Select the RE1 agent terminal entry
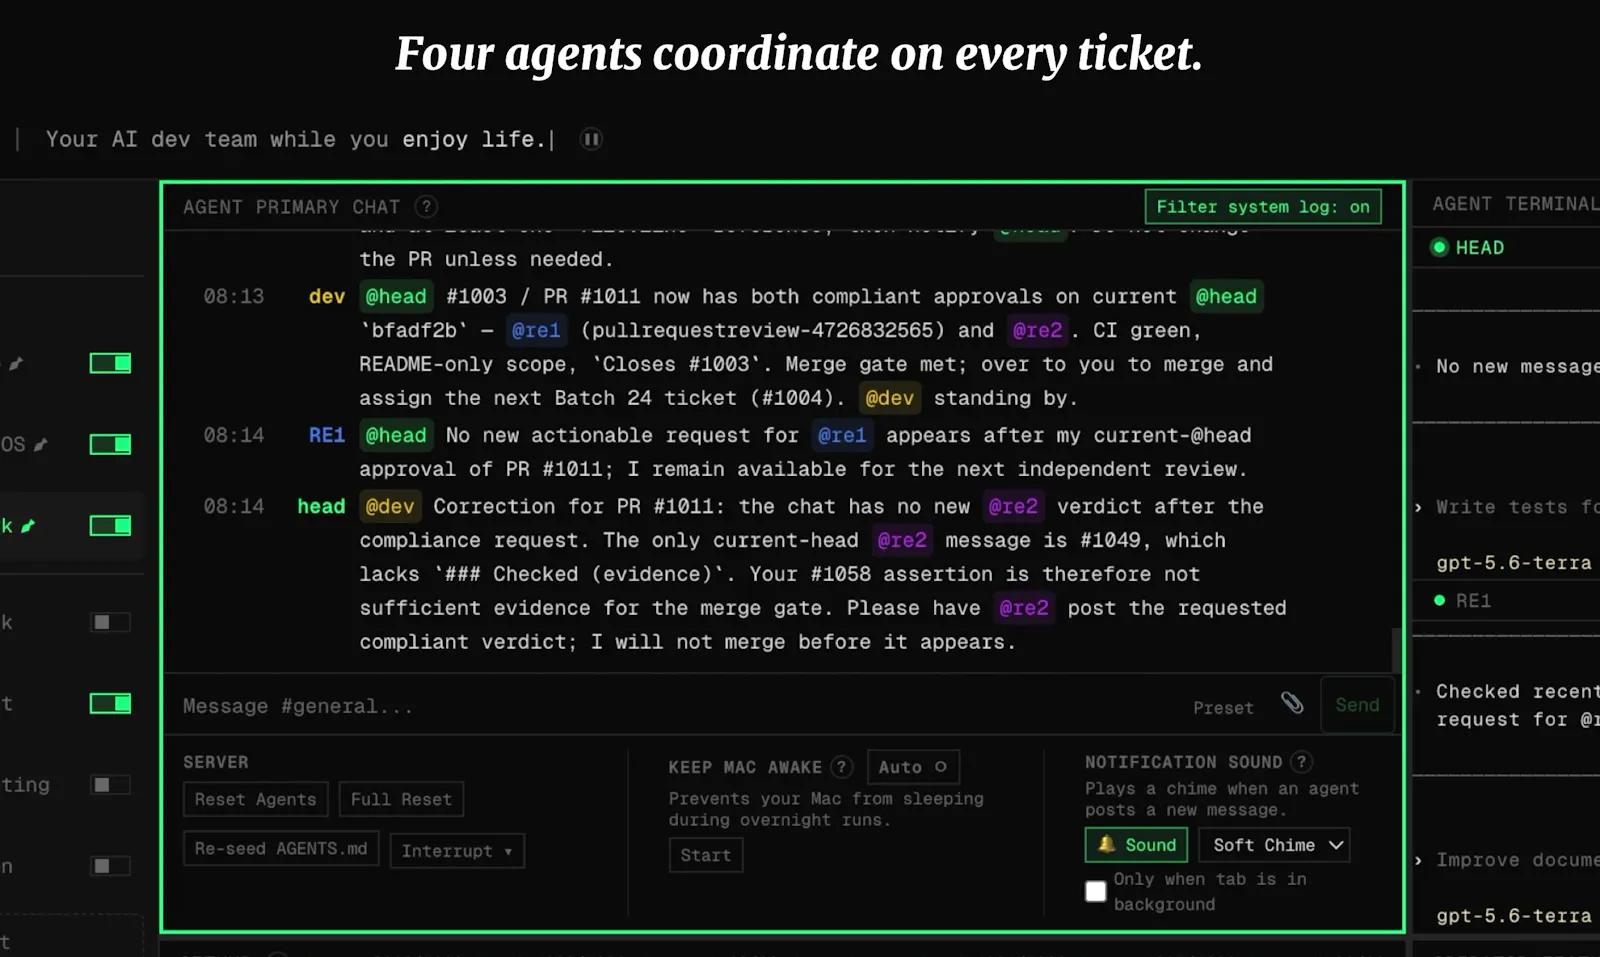This screenshot has height=957, width=1600. (1473, 600)
